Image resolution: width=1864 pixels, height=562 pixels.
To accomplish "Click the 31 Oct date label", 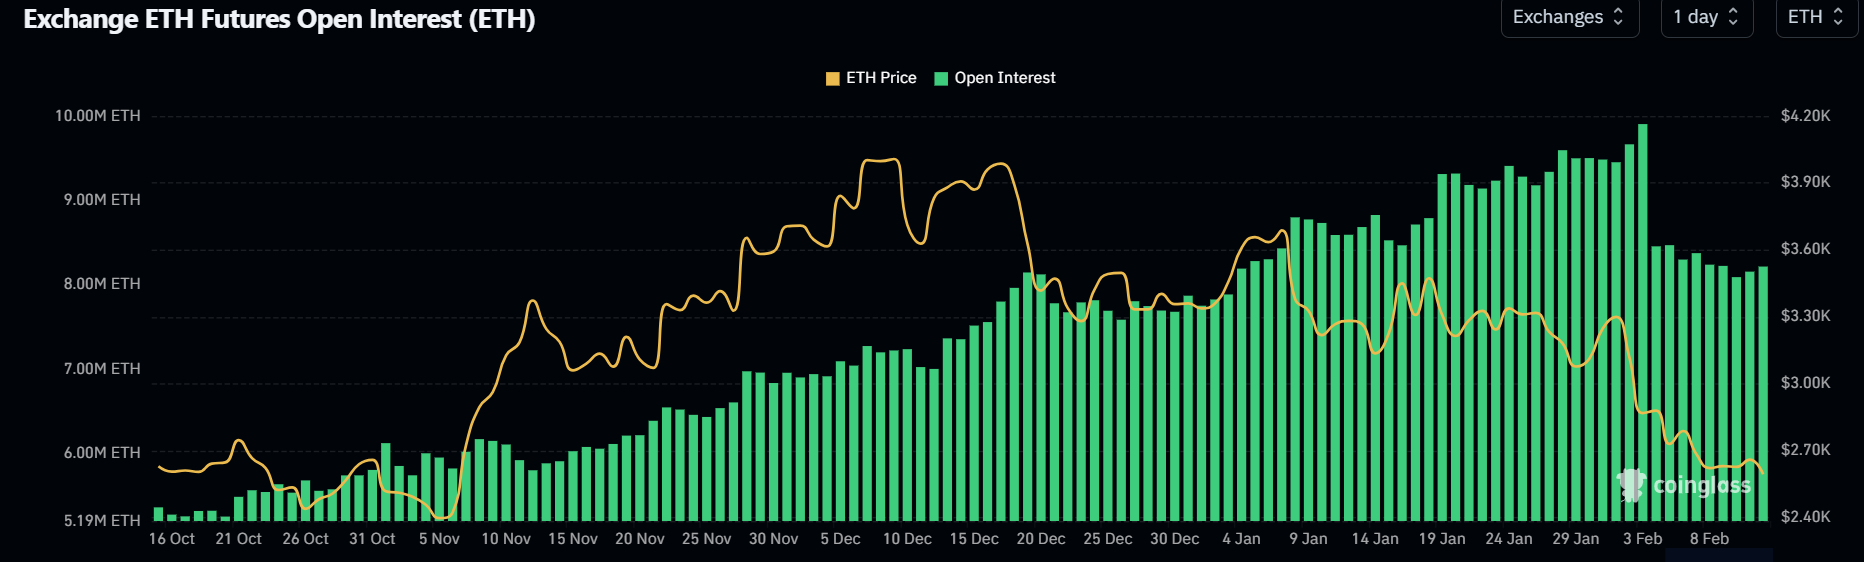I will tap(372, 539).
